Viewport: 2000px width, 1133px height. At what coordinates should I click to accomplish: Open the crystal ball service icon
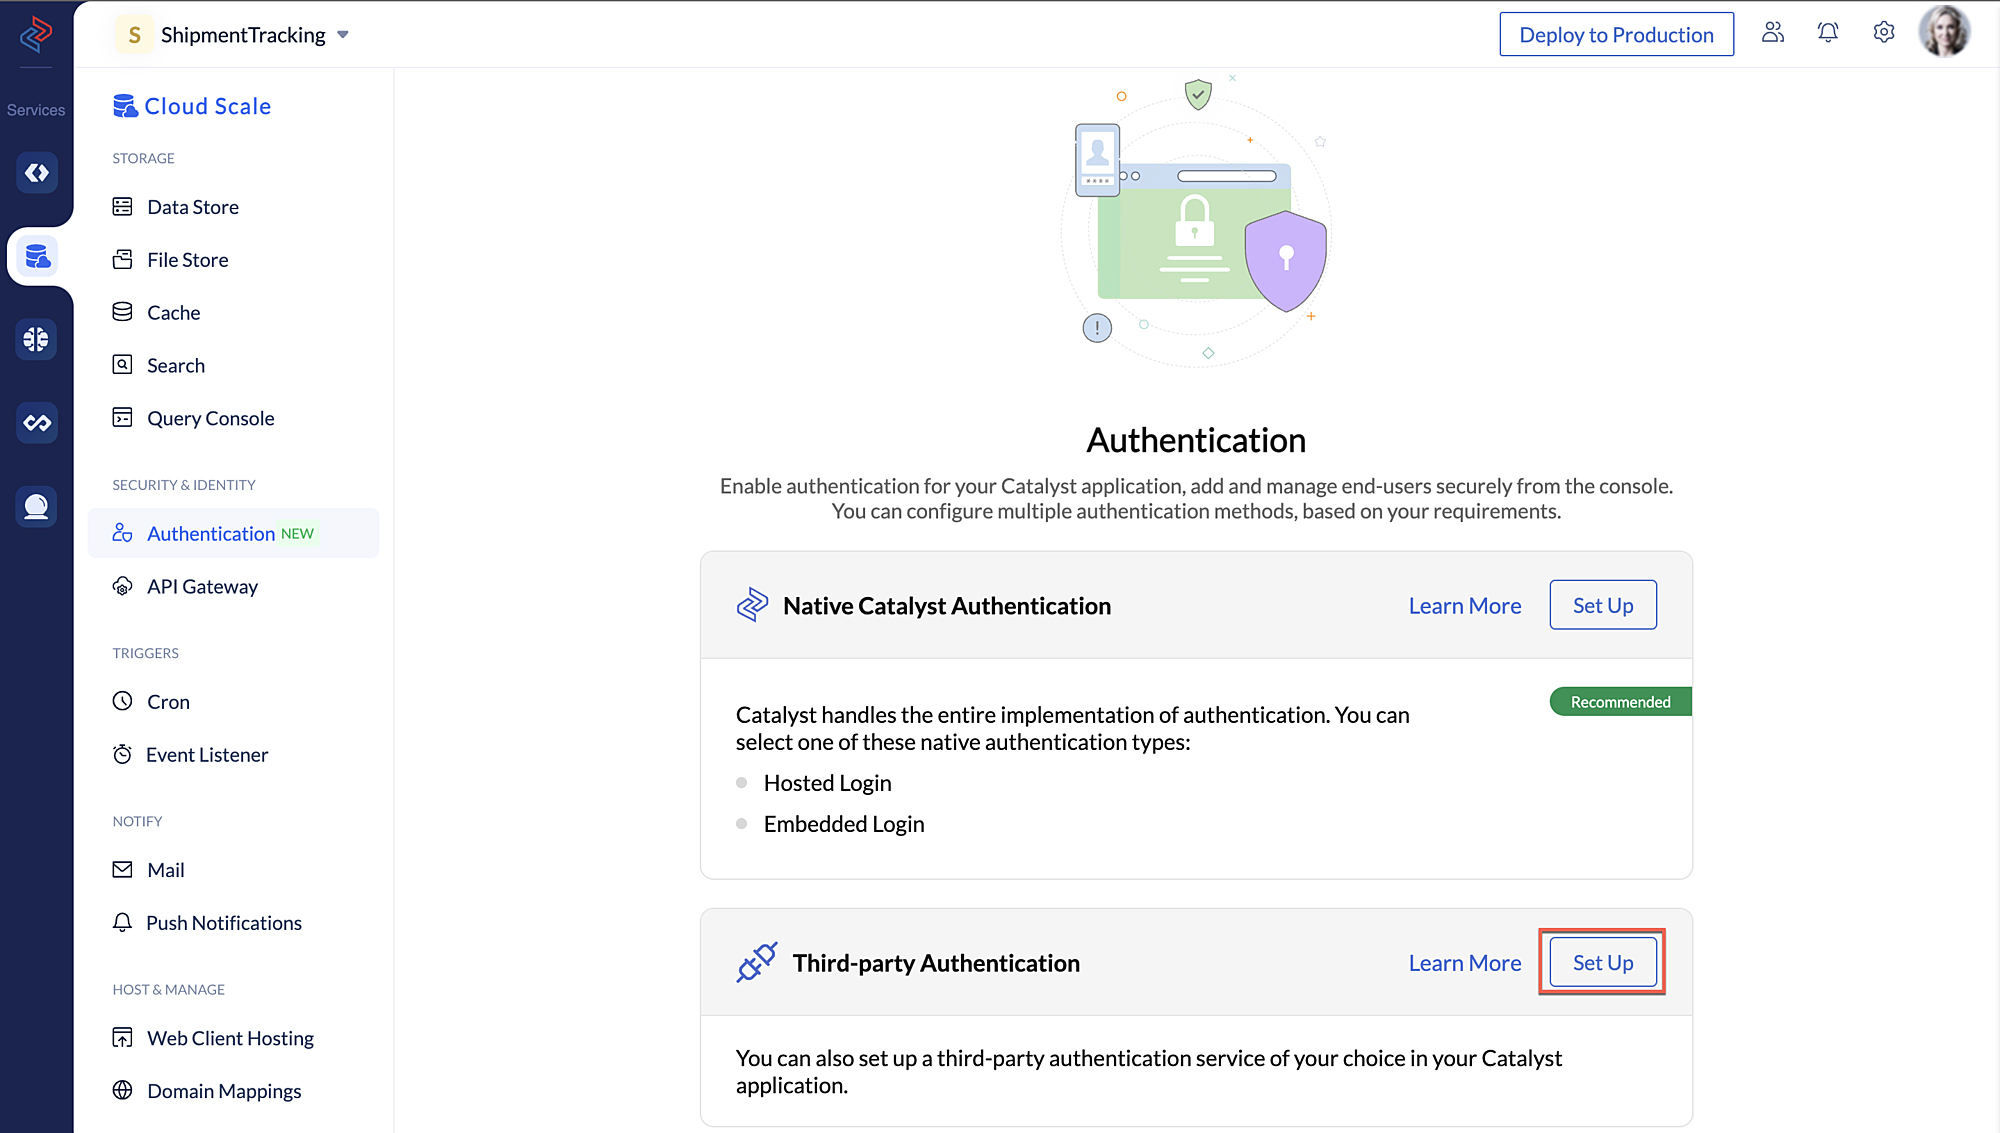(x=36, y=506)
